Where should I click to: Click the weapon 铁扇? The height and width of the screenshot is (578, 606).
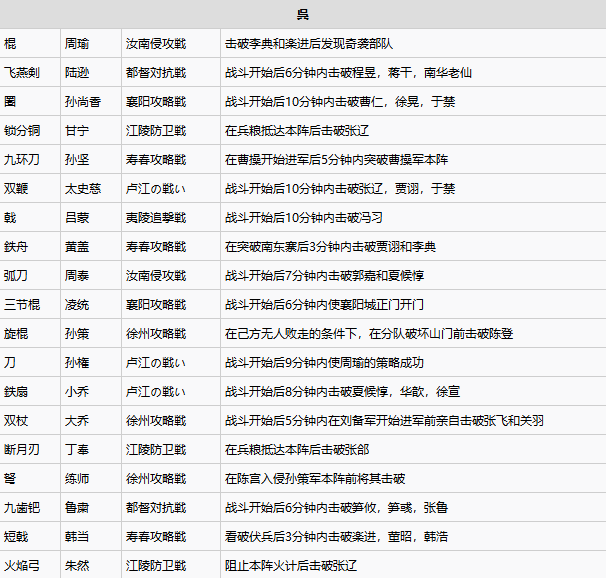click(16, 391)
